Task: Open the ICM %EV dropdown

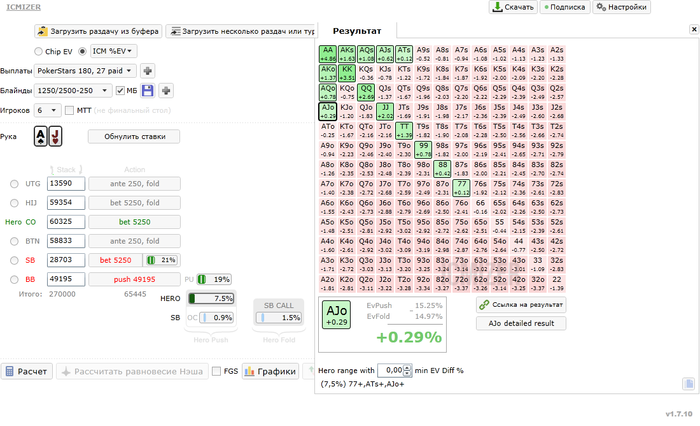Action: [113, 51]
